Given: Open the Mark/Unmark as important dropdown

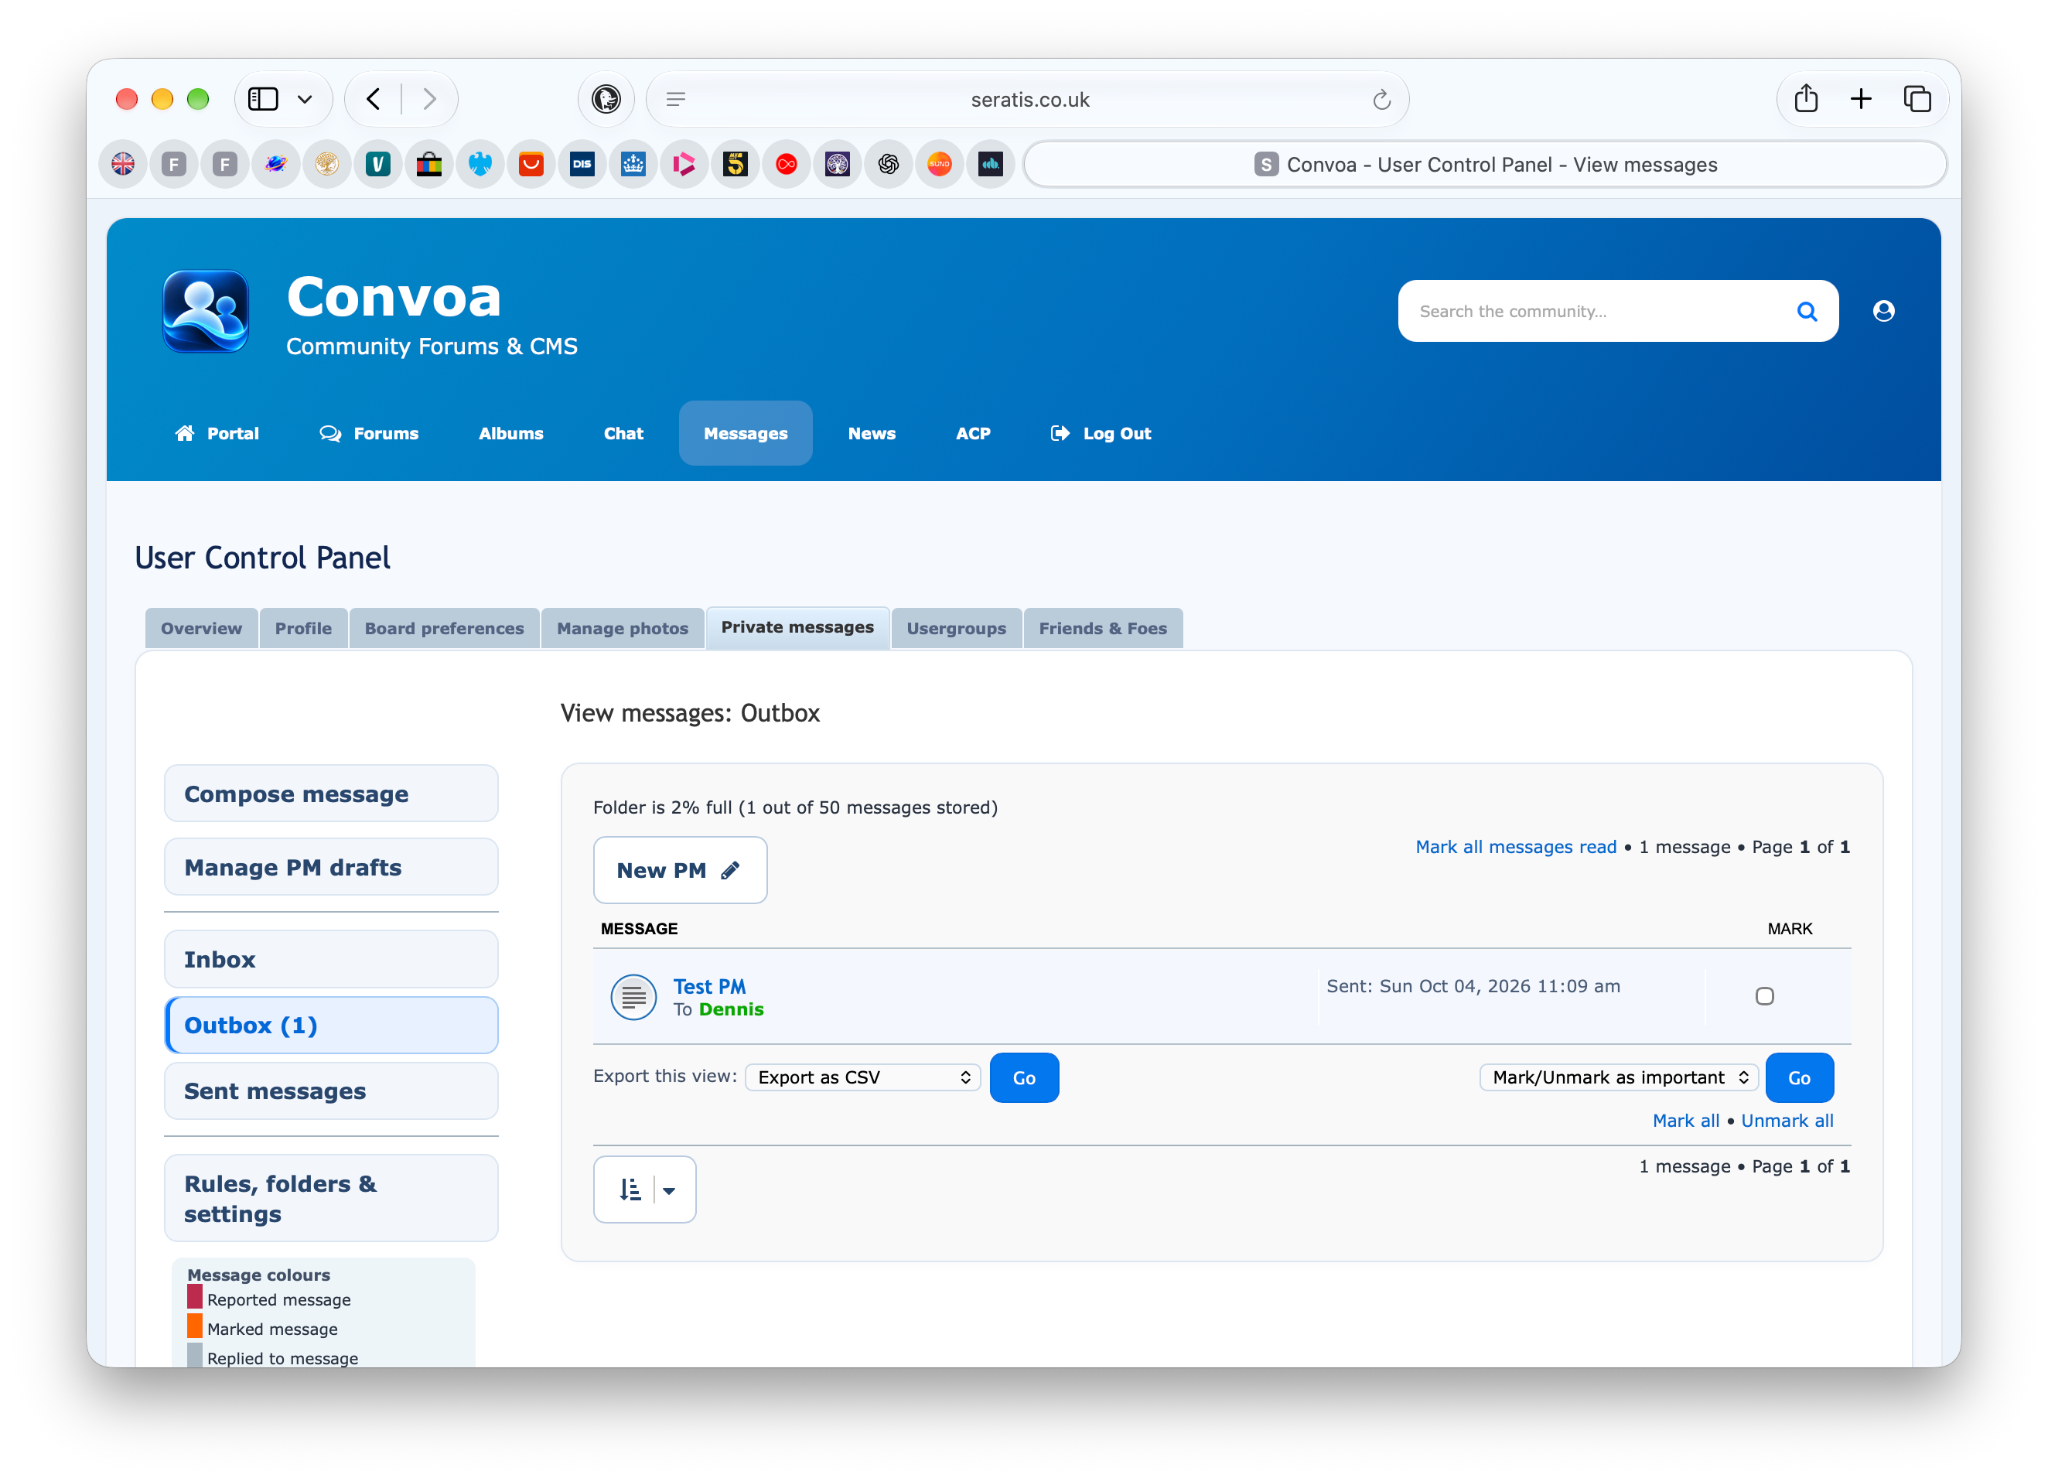Looking at the screenshot, I should pyautogui.click(x=1618, y=1077).
